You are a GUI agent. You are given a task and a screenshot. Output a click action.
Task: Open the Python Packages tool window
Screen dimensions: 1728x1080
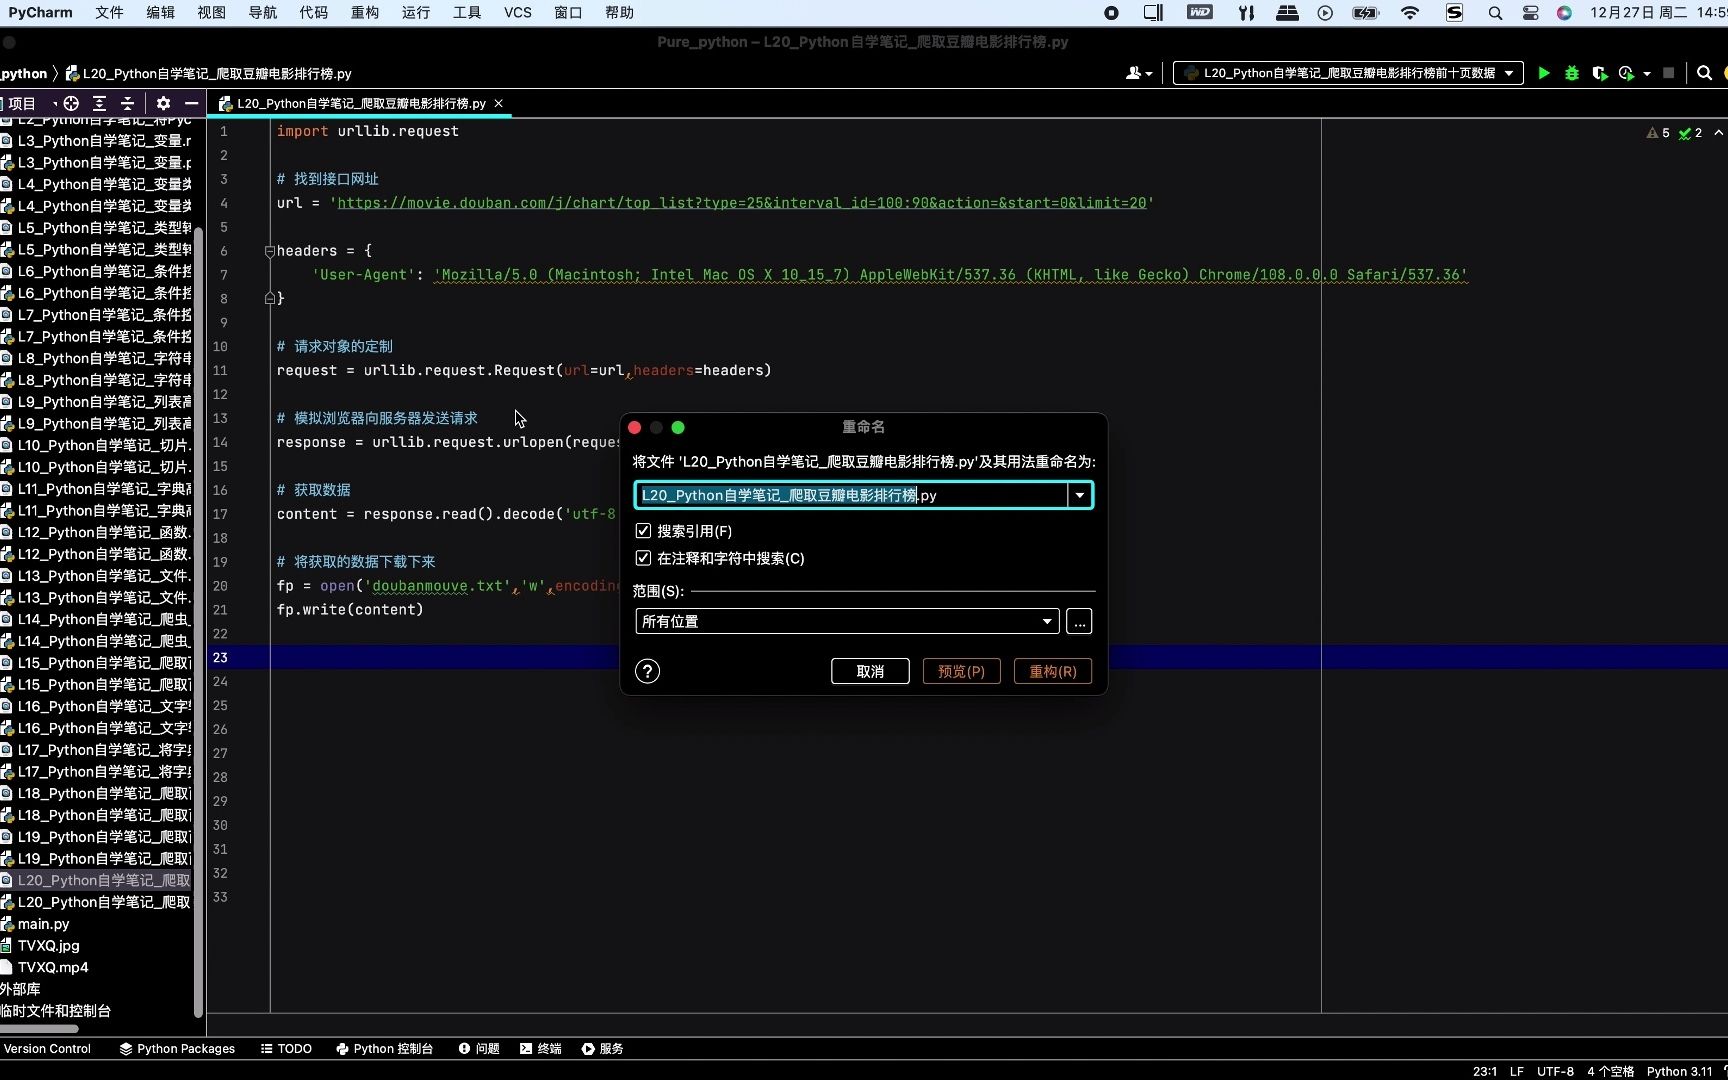pos(177,1049)
